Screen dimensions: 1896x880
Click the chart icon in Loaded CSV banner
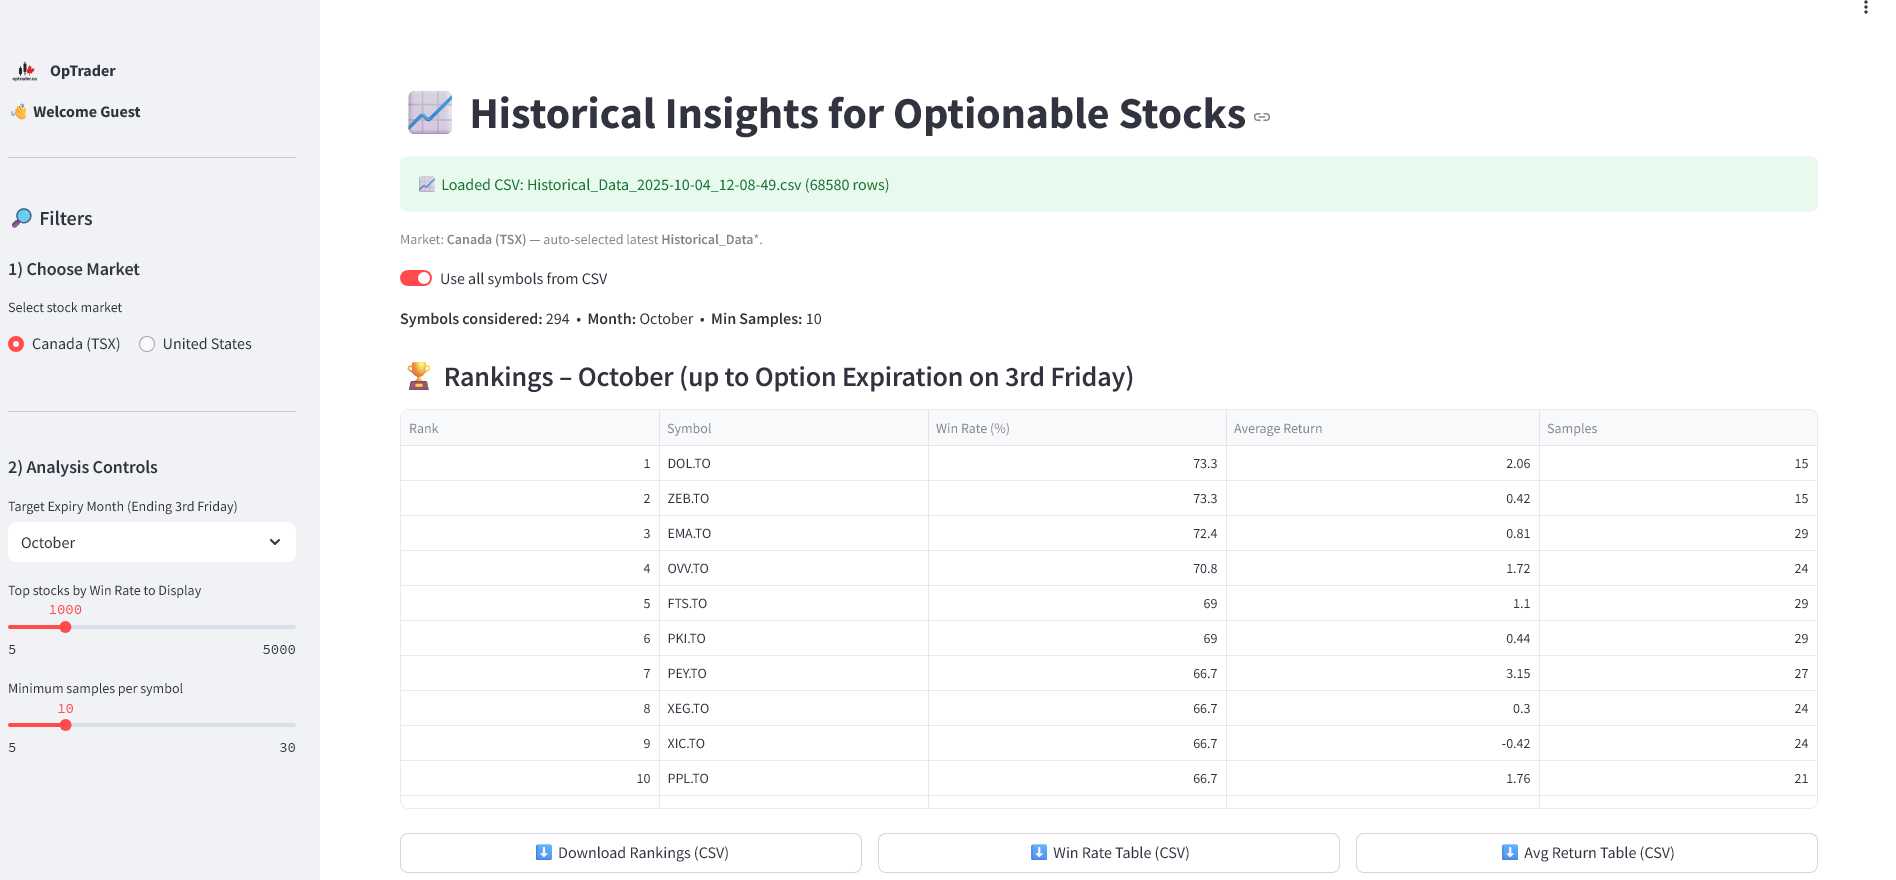pyautogui.click(x=427, y=184)
